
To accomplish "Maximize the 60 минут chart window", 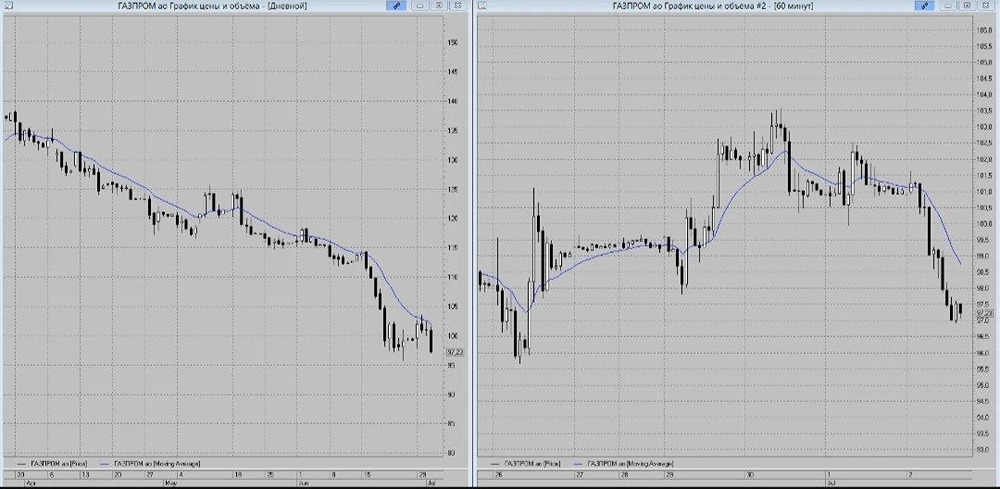I will click(x=967, y=5).
